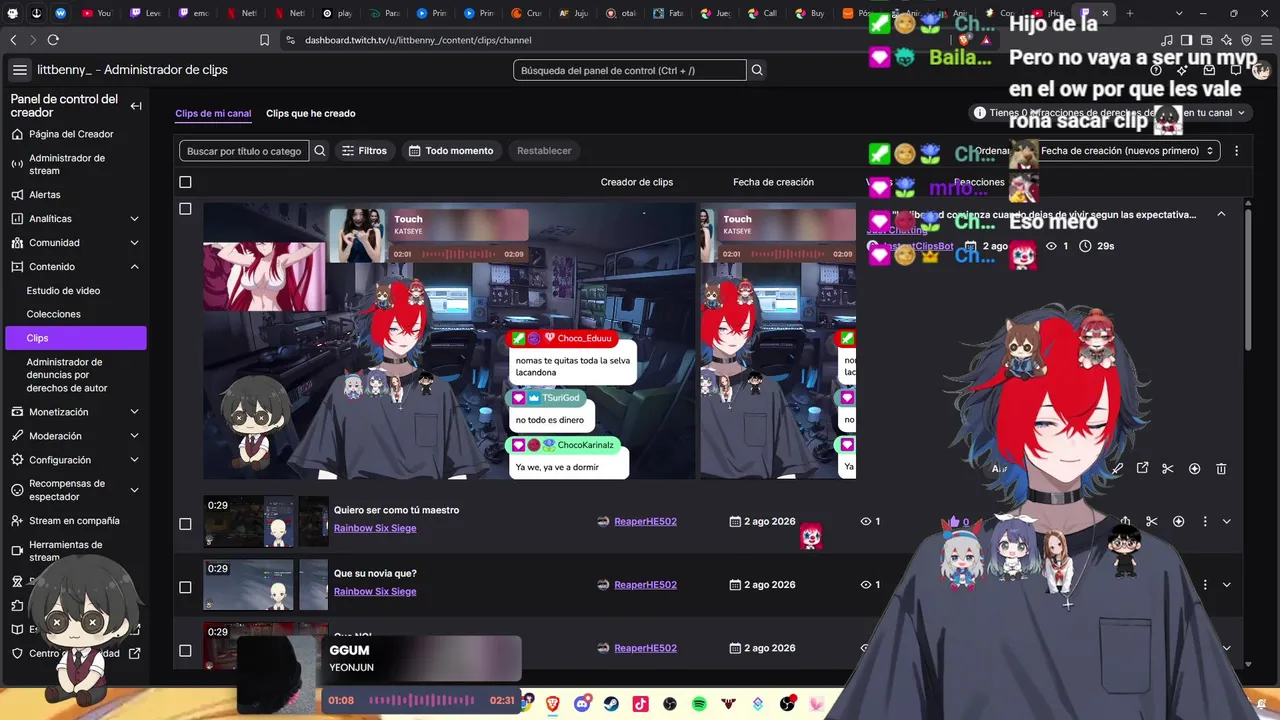
Task: Select checkbox for the third 2 ago 2026 clip
Action: click(x=185, y=651)
